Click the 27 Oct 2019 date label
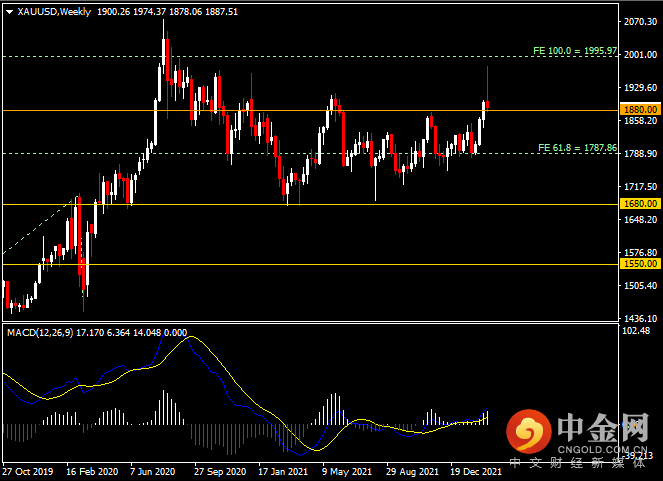Screen dimensions: 663x481 [x=28, y=472]
